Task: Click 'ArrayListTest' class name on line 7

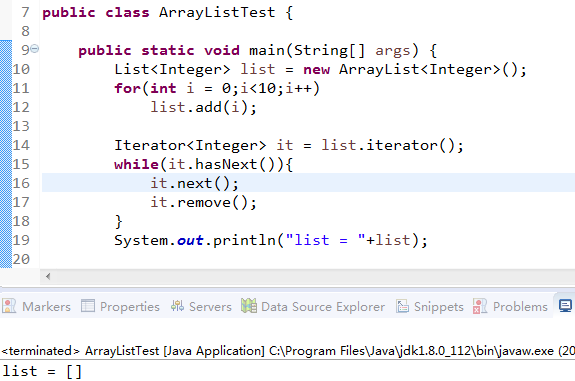Action: (x=217, y=12)
